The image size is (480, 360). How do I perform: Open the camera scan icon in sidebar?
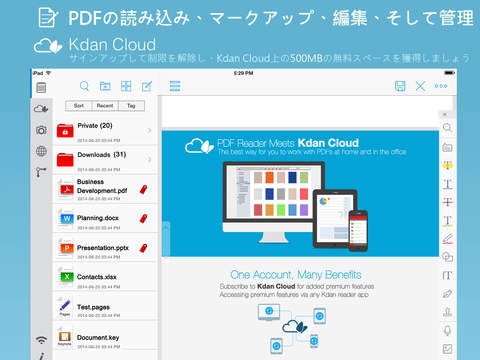pyautogui.click(x=41, y=130)
